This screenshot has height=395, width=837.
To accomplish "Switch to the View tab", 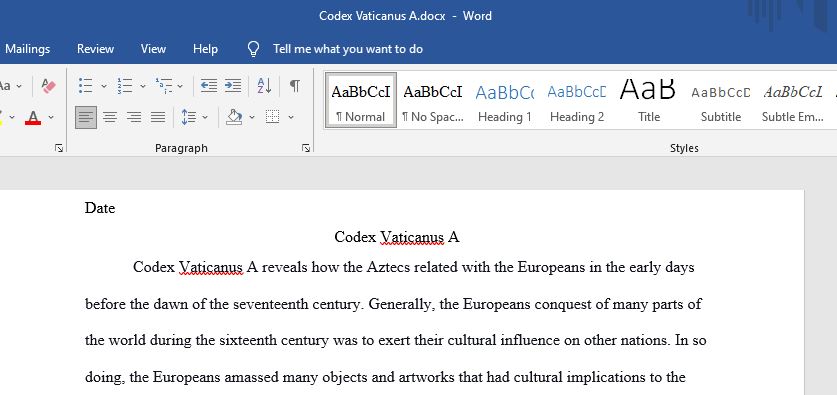I will pos(153,49).
